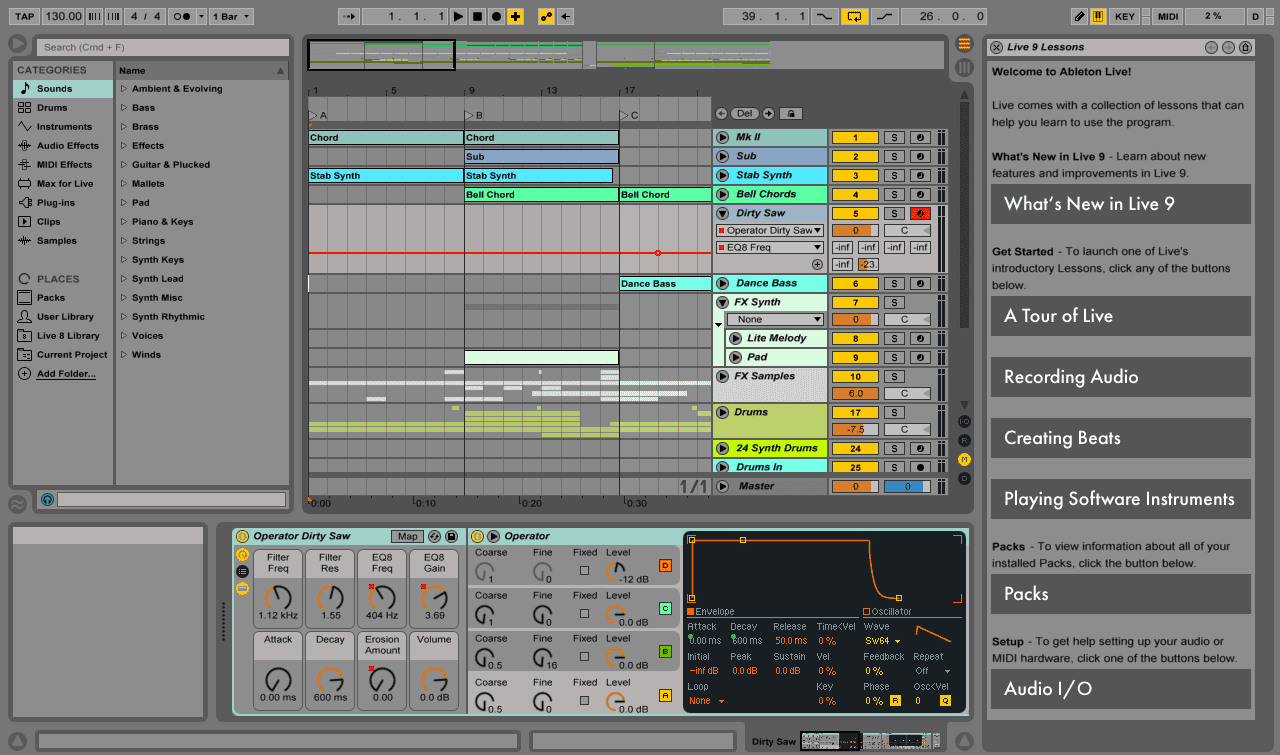Click Add Folder link in Places
Screen dimensions: 1280x755
[66, 374]
